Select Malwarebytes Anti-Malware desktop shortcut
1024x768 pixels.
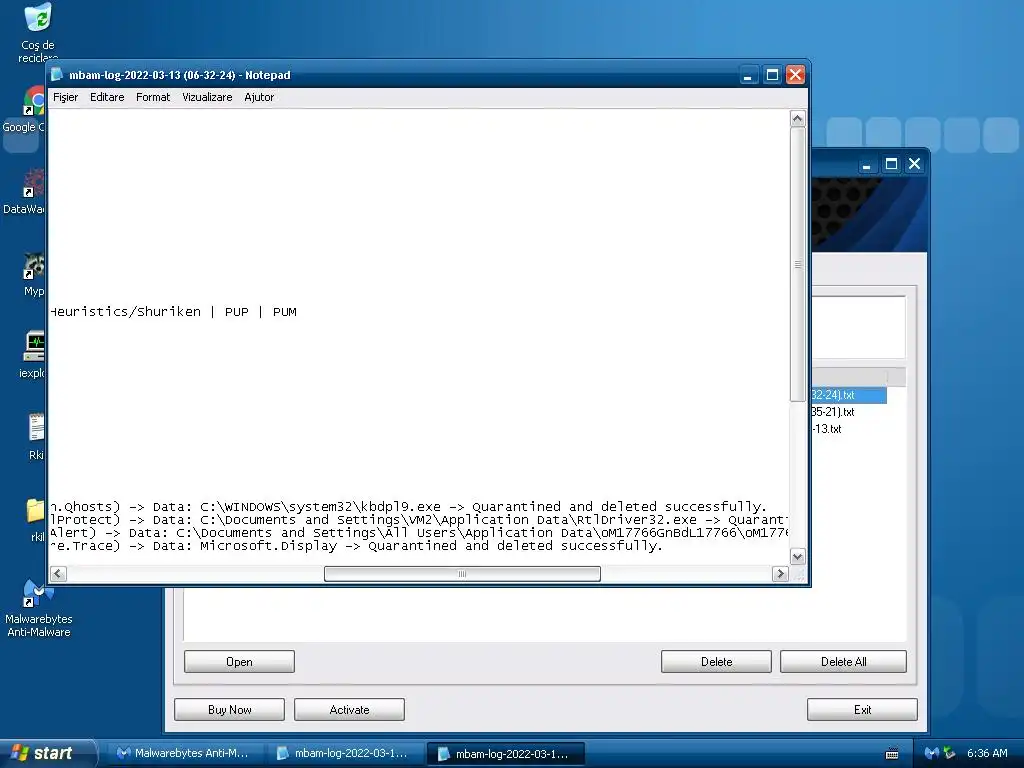pos(39,609)
